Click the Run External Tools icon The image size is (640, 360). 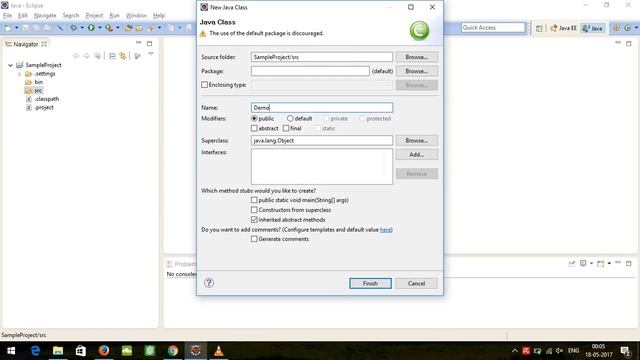tap(109, 28)
